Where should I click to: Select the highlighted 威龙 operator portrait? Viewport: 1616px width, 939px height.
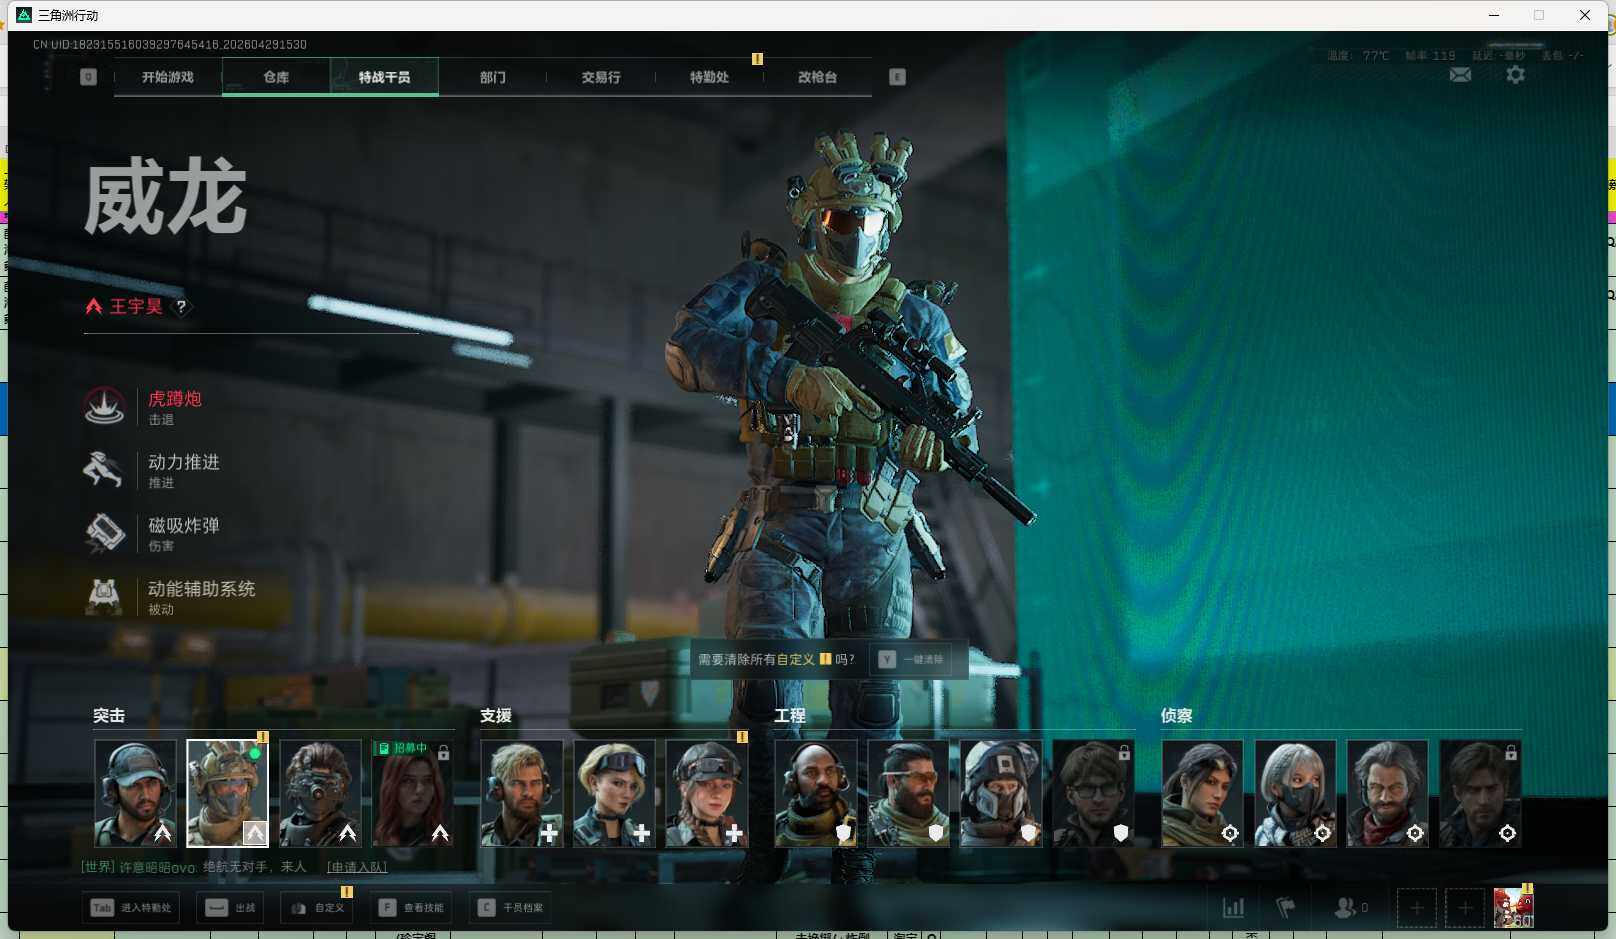[227, 793]
